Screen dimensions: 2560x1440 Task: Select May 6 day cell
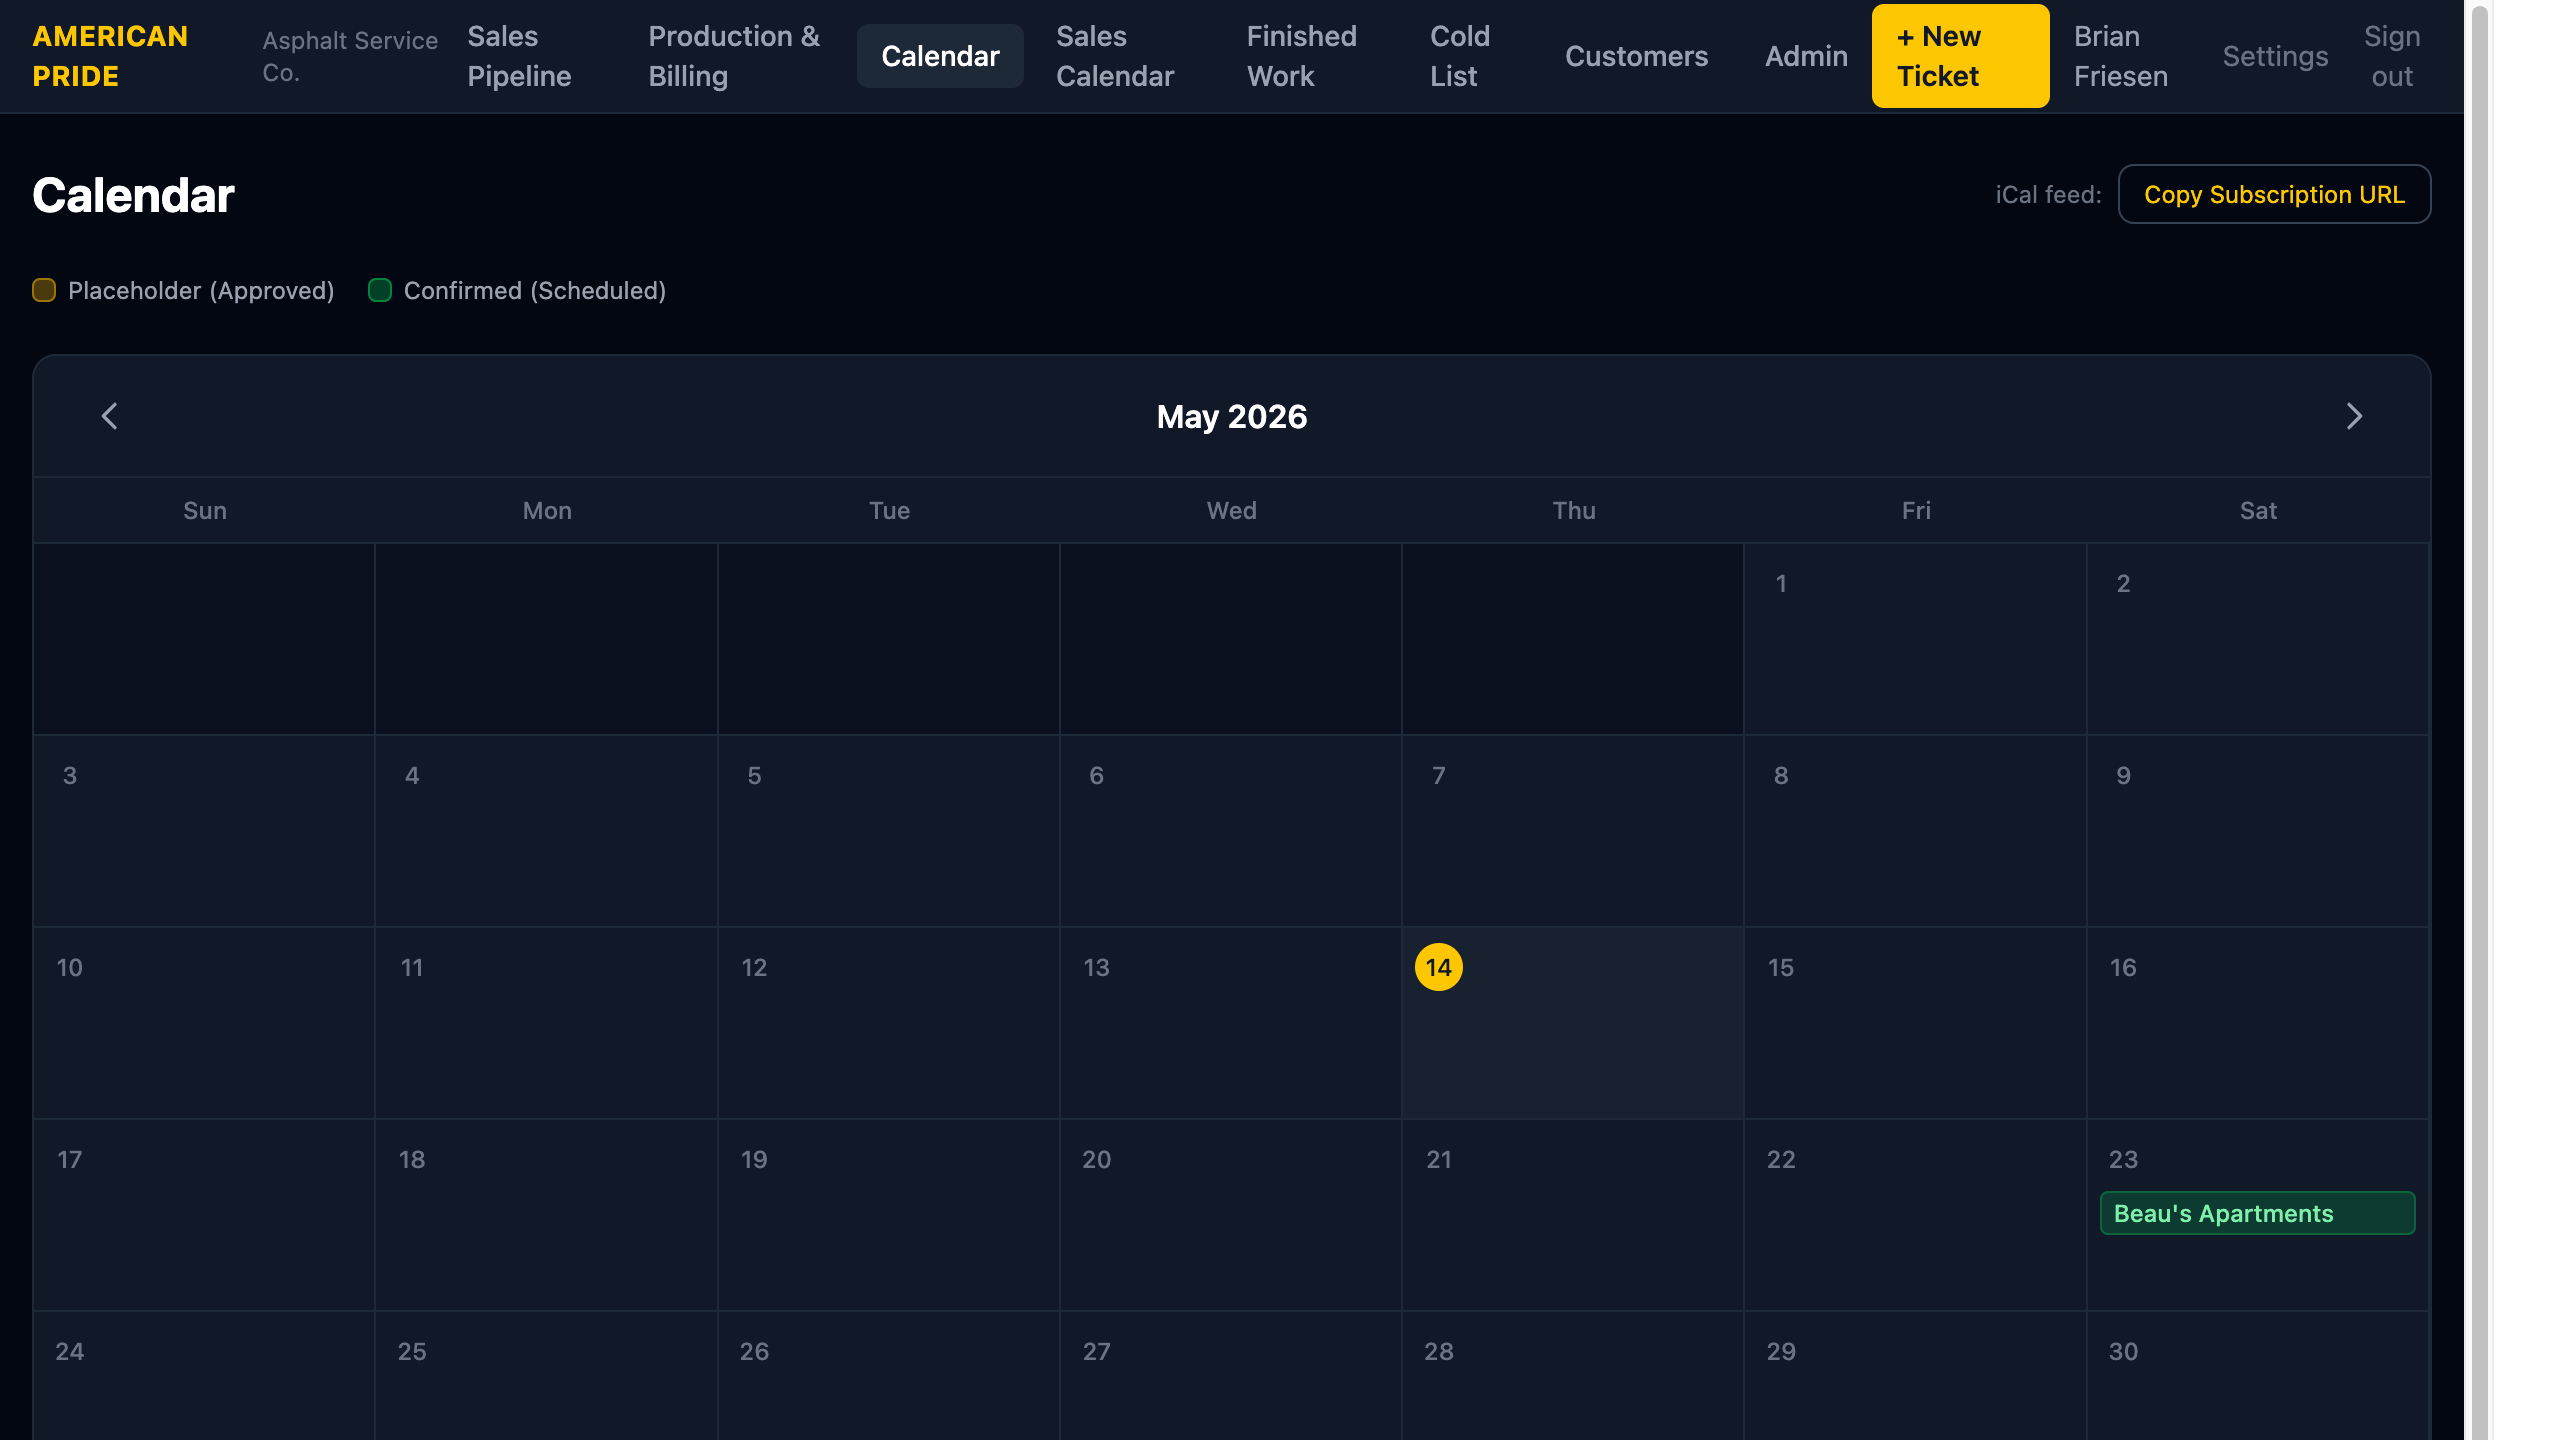pyautogui.click(x=1230, y=831)
